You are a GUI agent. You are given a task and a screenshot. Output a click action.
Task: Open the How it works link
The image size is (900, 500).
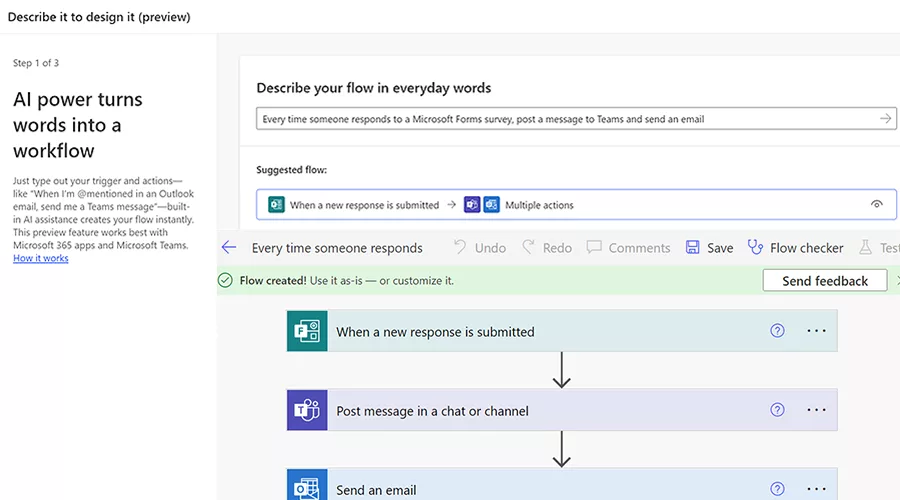pos(41,258)
